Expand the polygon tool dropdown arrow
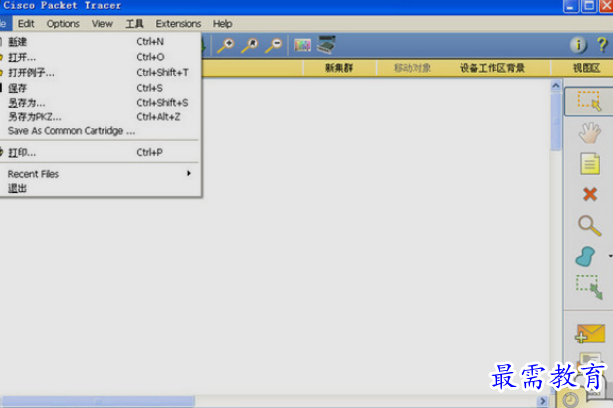Viewport: 613px width, 408px height. (x=610, y=256)
